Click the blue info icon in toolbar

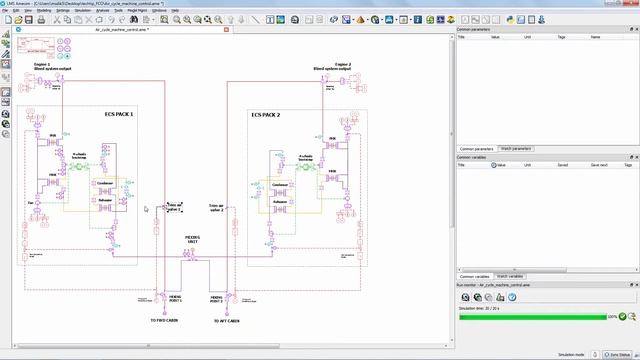coord(418,20)
